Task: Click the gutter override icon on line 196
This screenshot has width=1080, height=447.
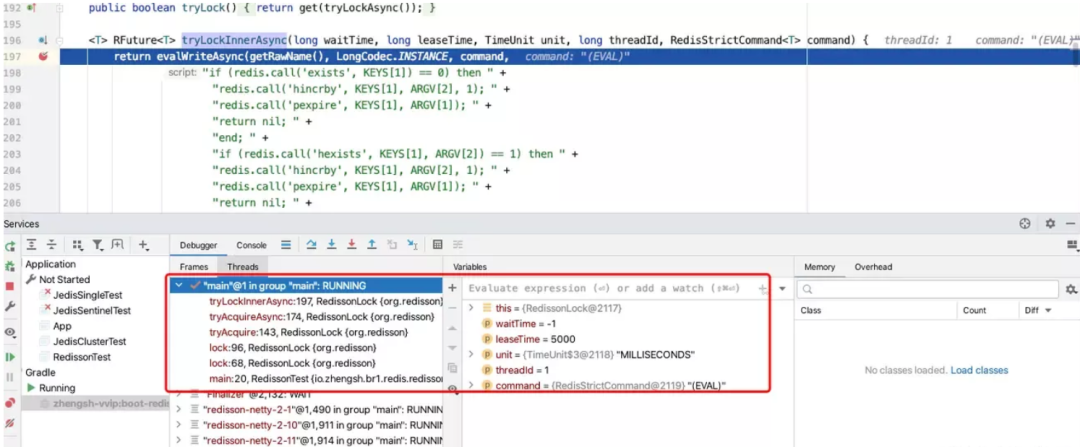Action: click(x=43, y=41)
